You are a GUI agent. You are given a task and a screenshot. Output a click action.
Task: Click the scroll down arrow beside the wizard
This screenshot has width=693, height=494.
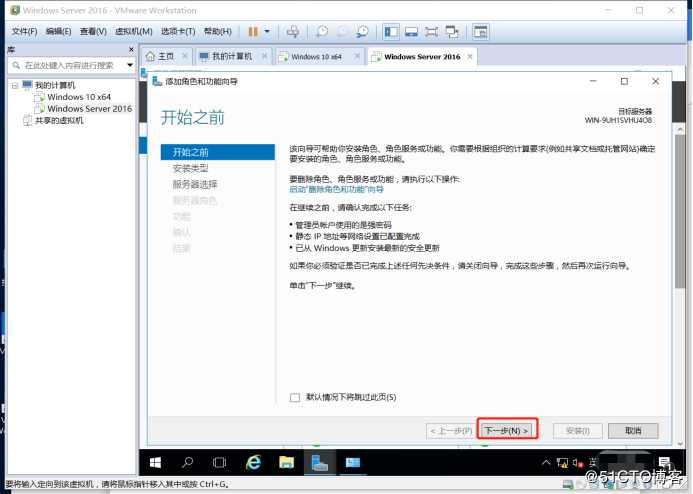(680, 443)
